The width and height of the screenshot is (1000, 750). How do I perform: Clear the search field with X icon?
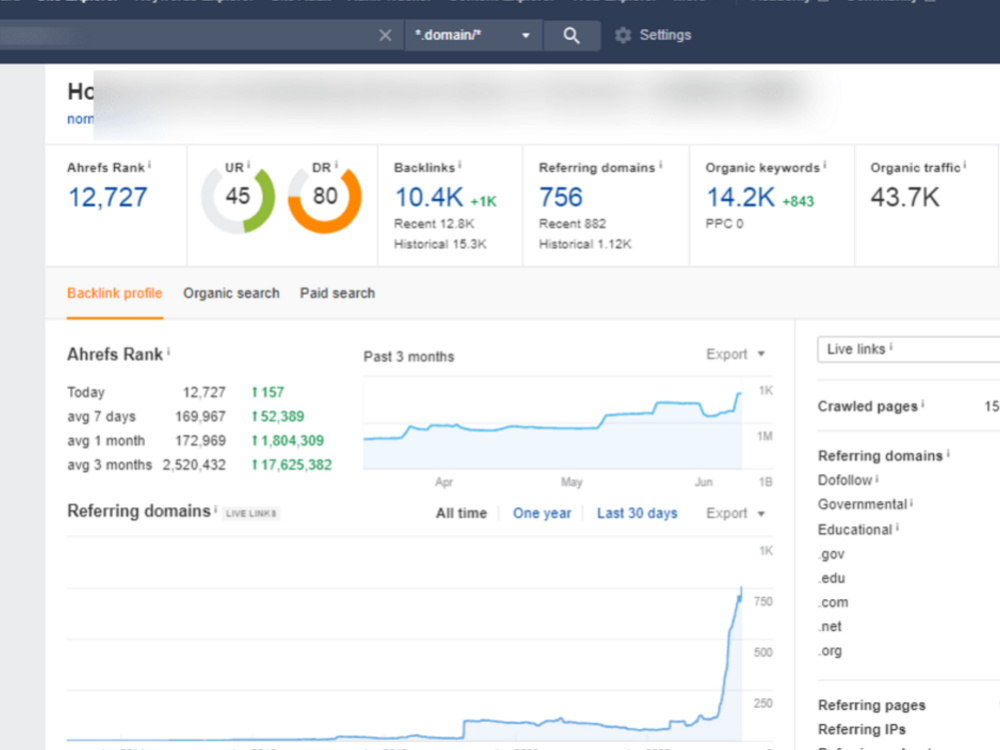point(385,35)
